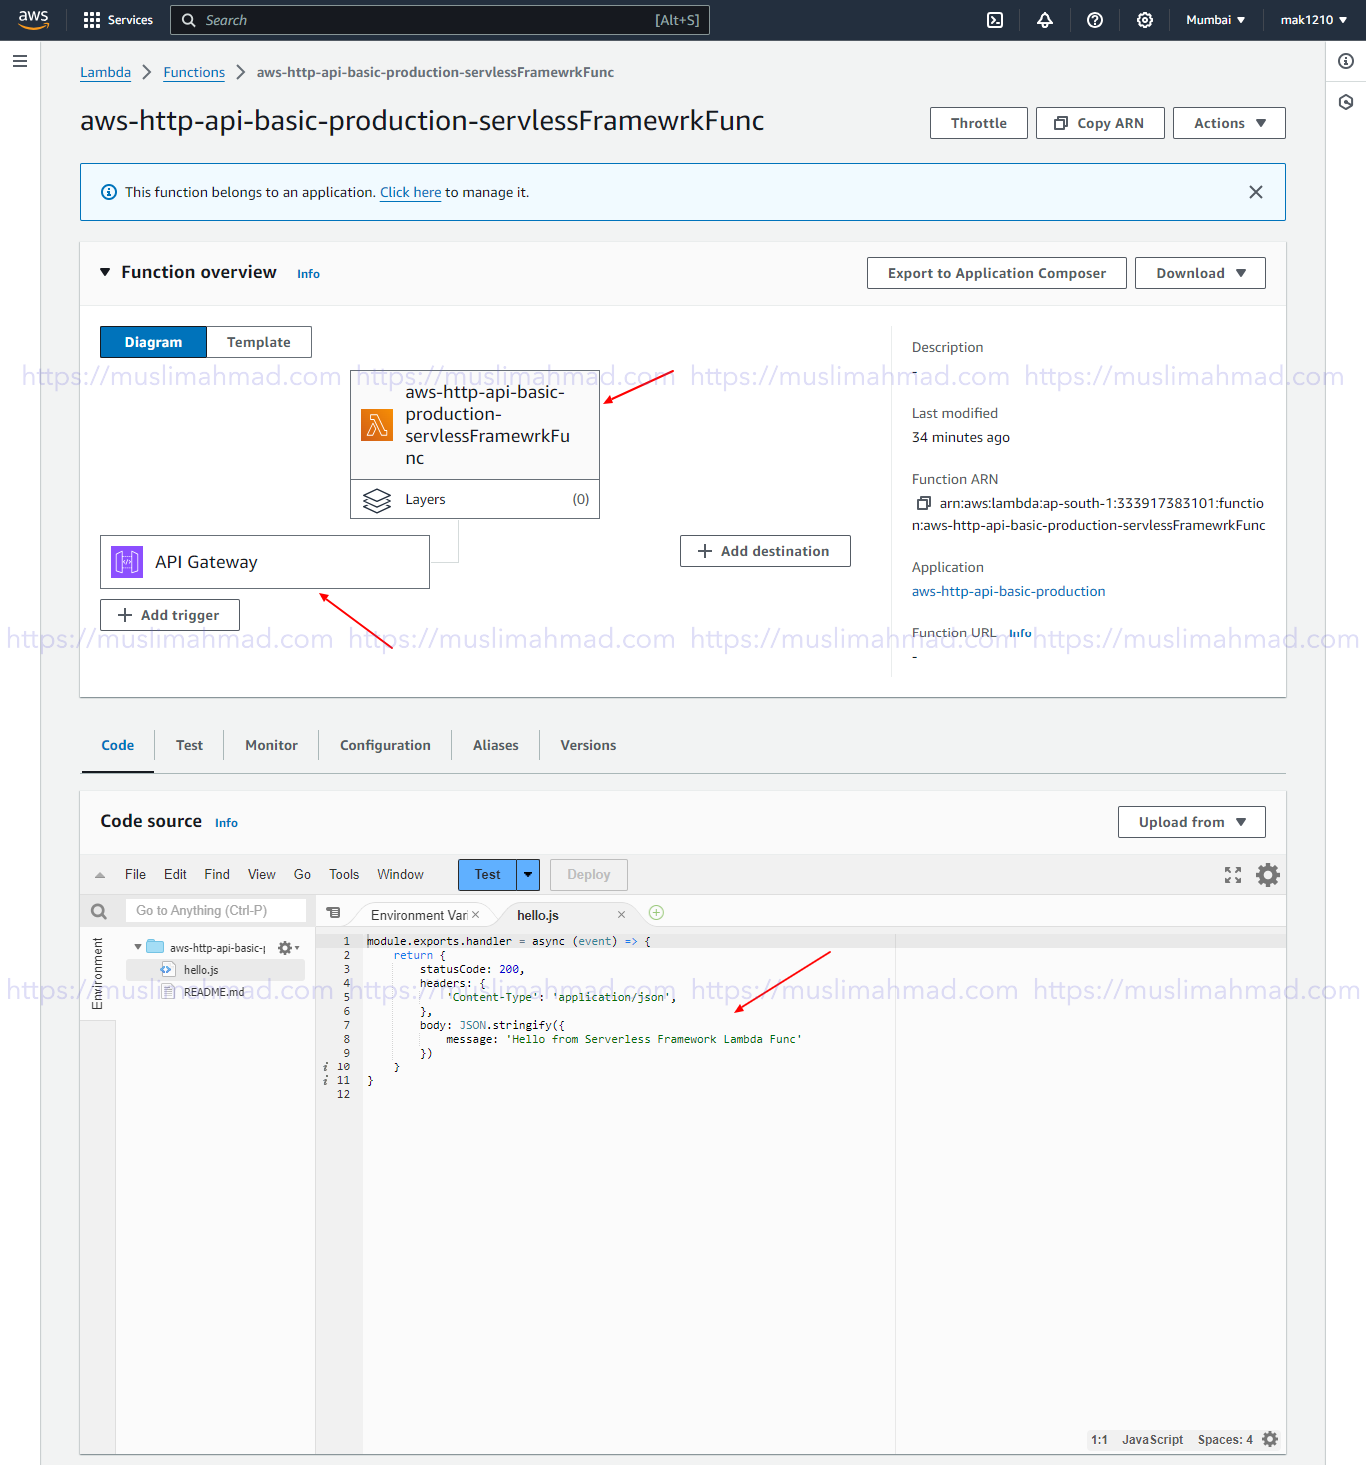Open the mak1210 account menu
Viewport: 1366px width, 1481px height.
point(1313,20)
